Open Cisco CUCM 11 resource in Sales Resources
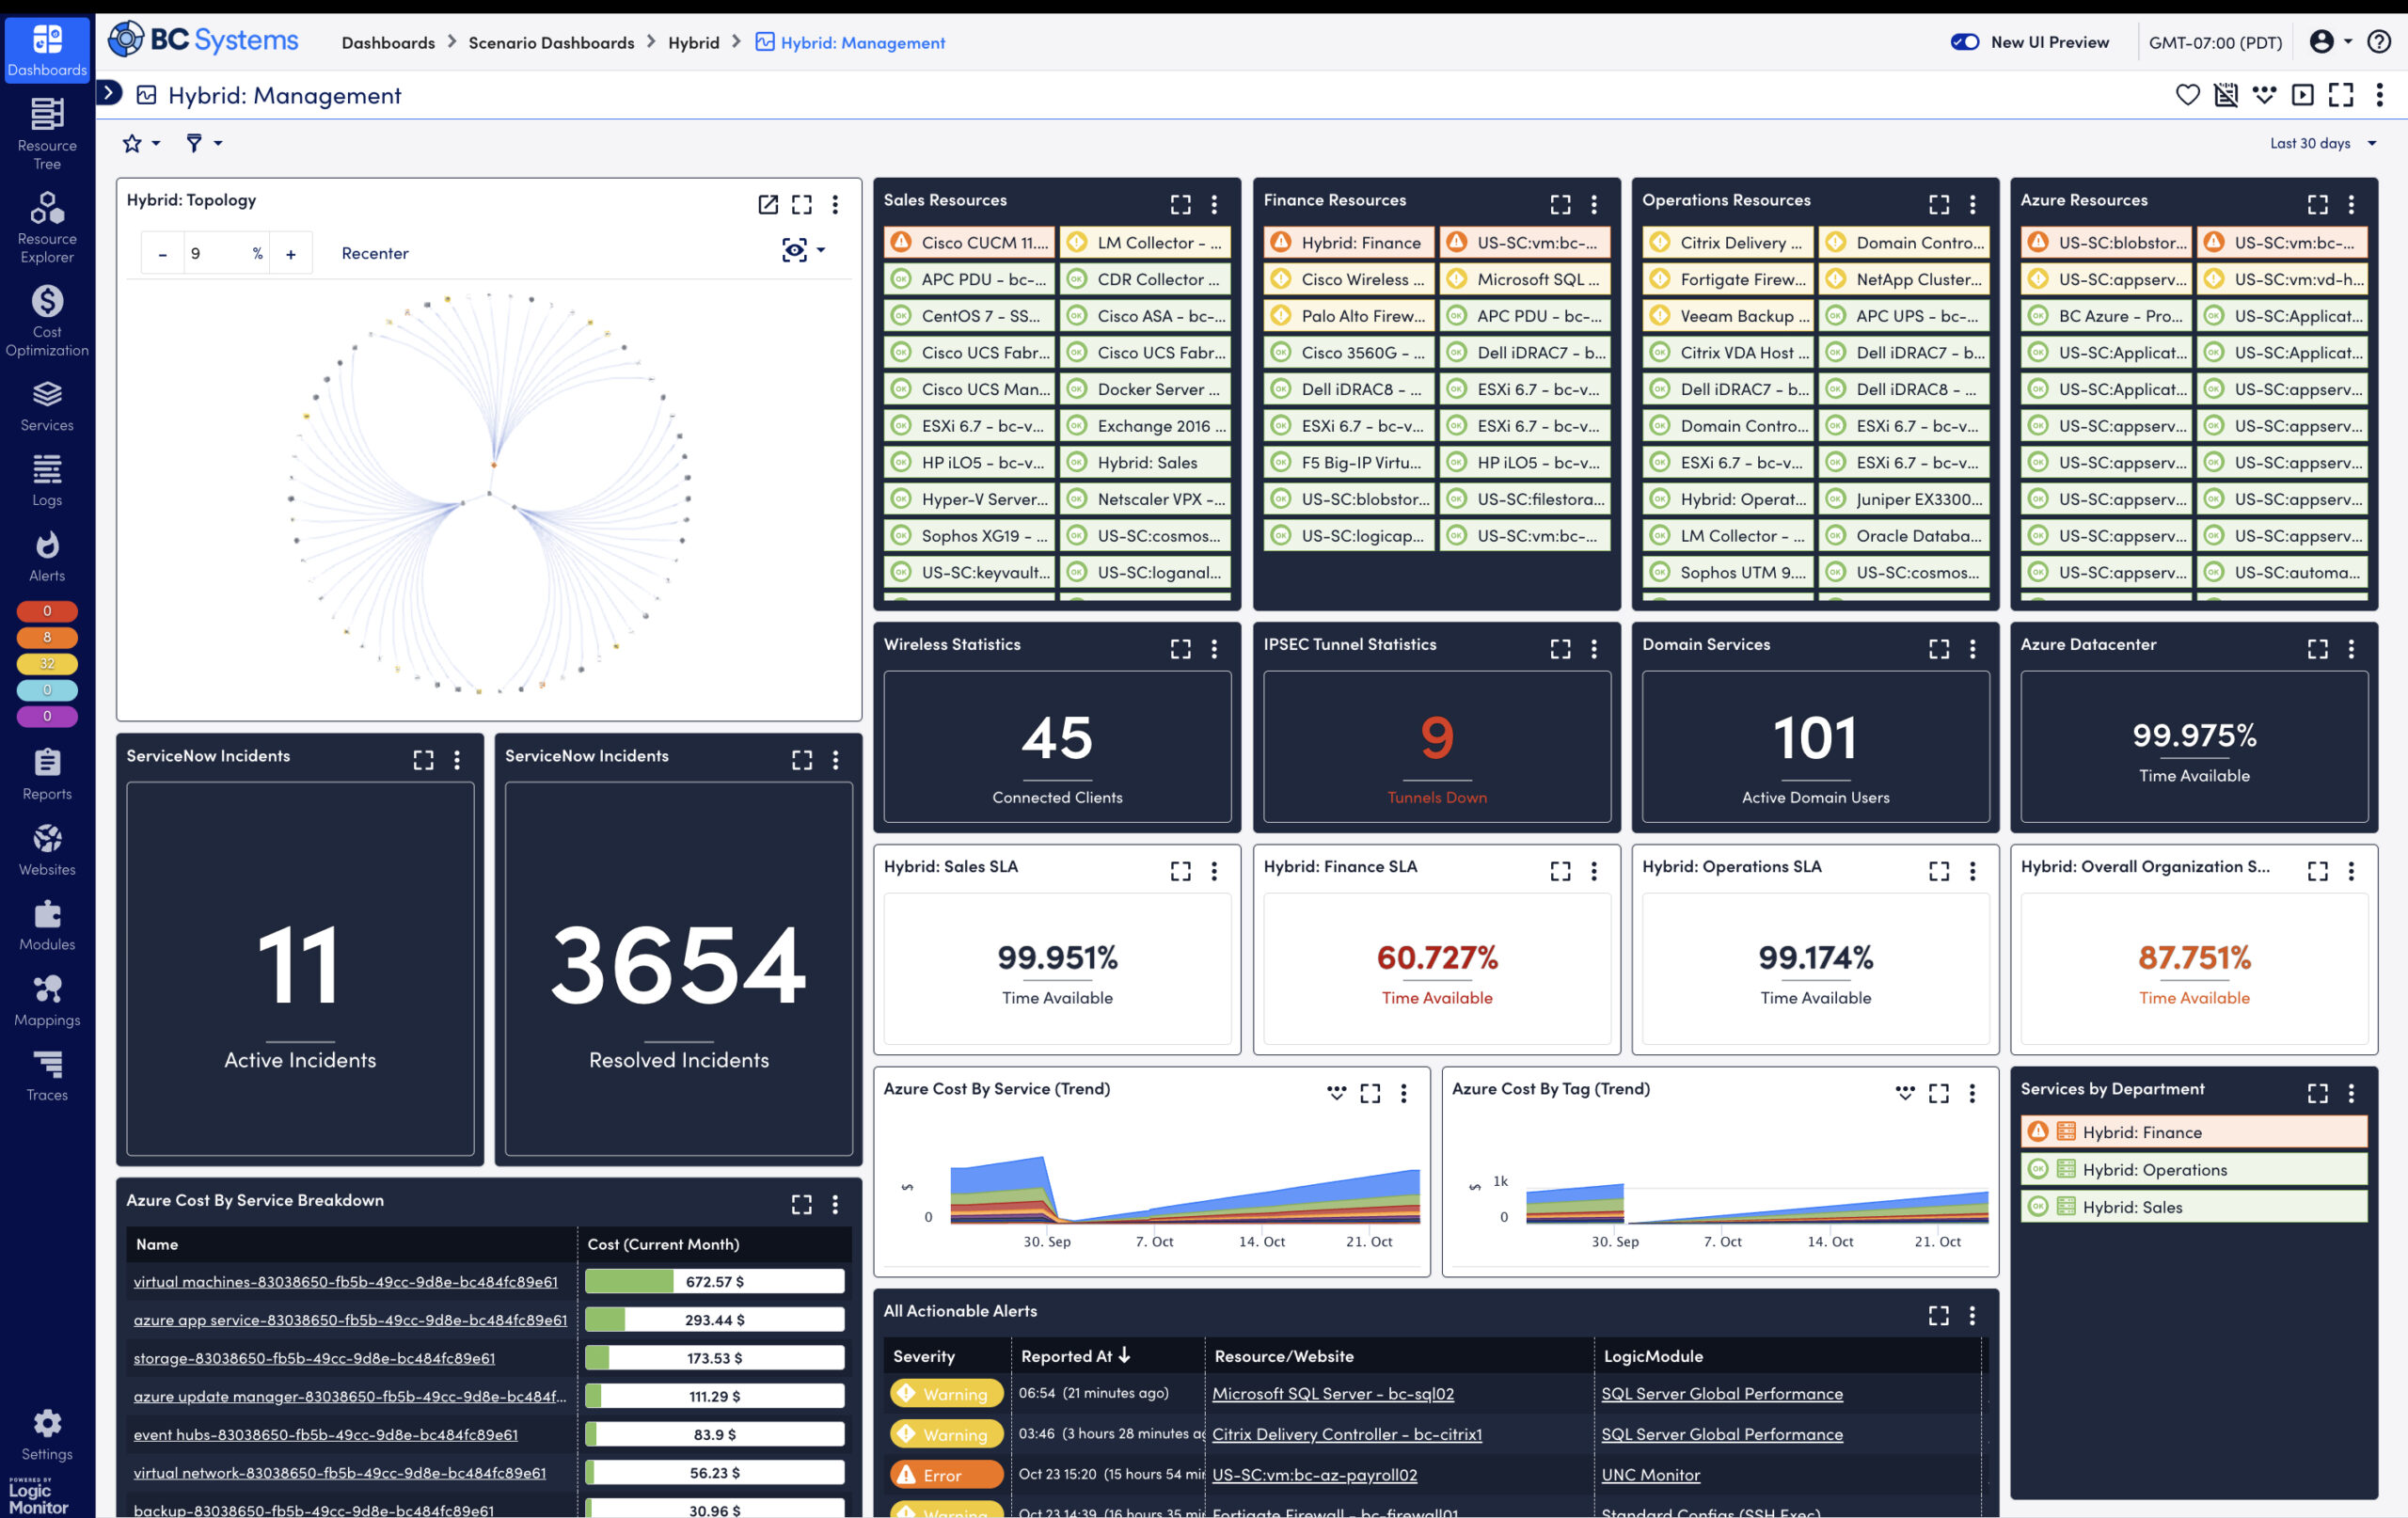 [x=969, y=242]
